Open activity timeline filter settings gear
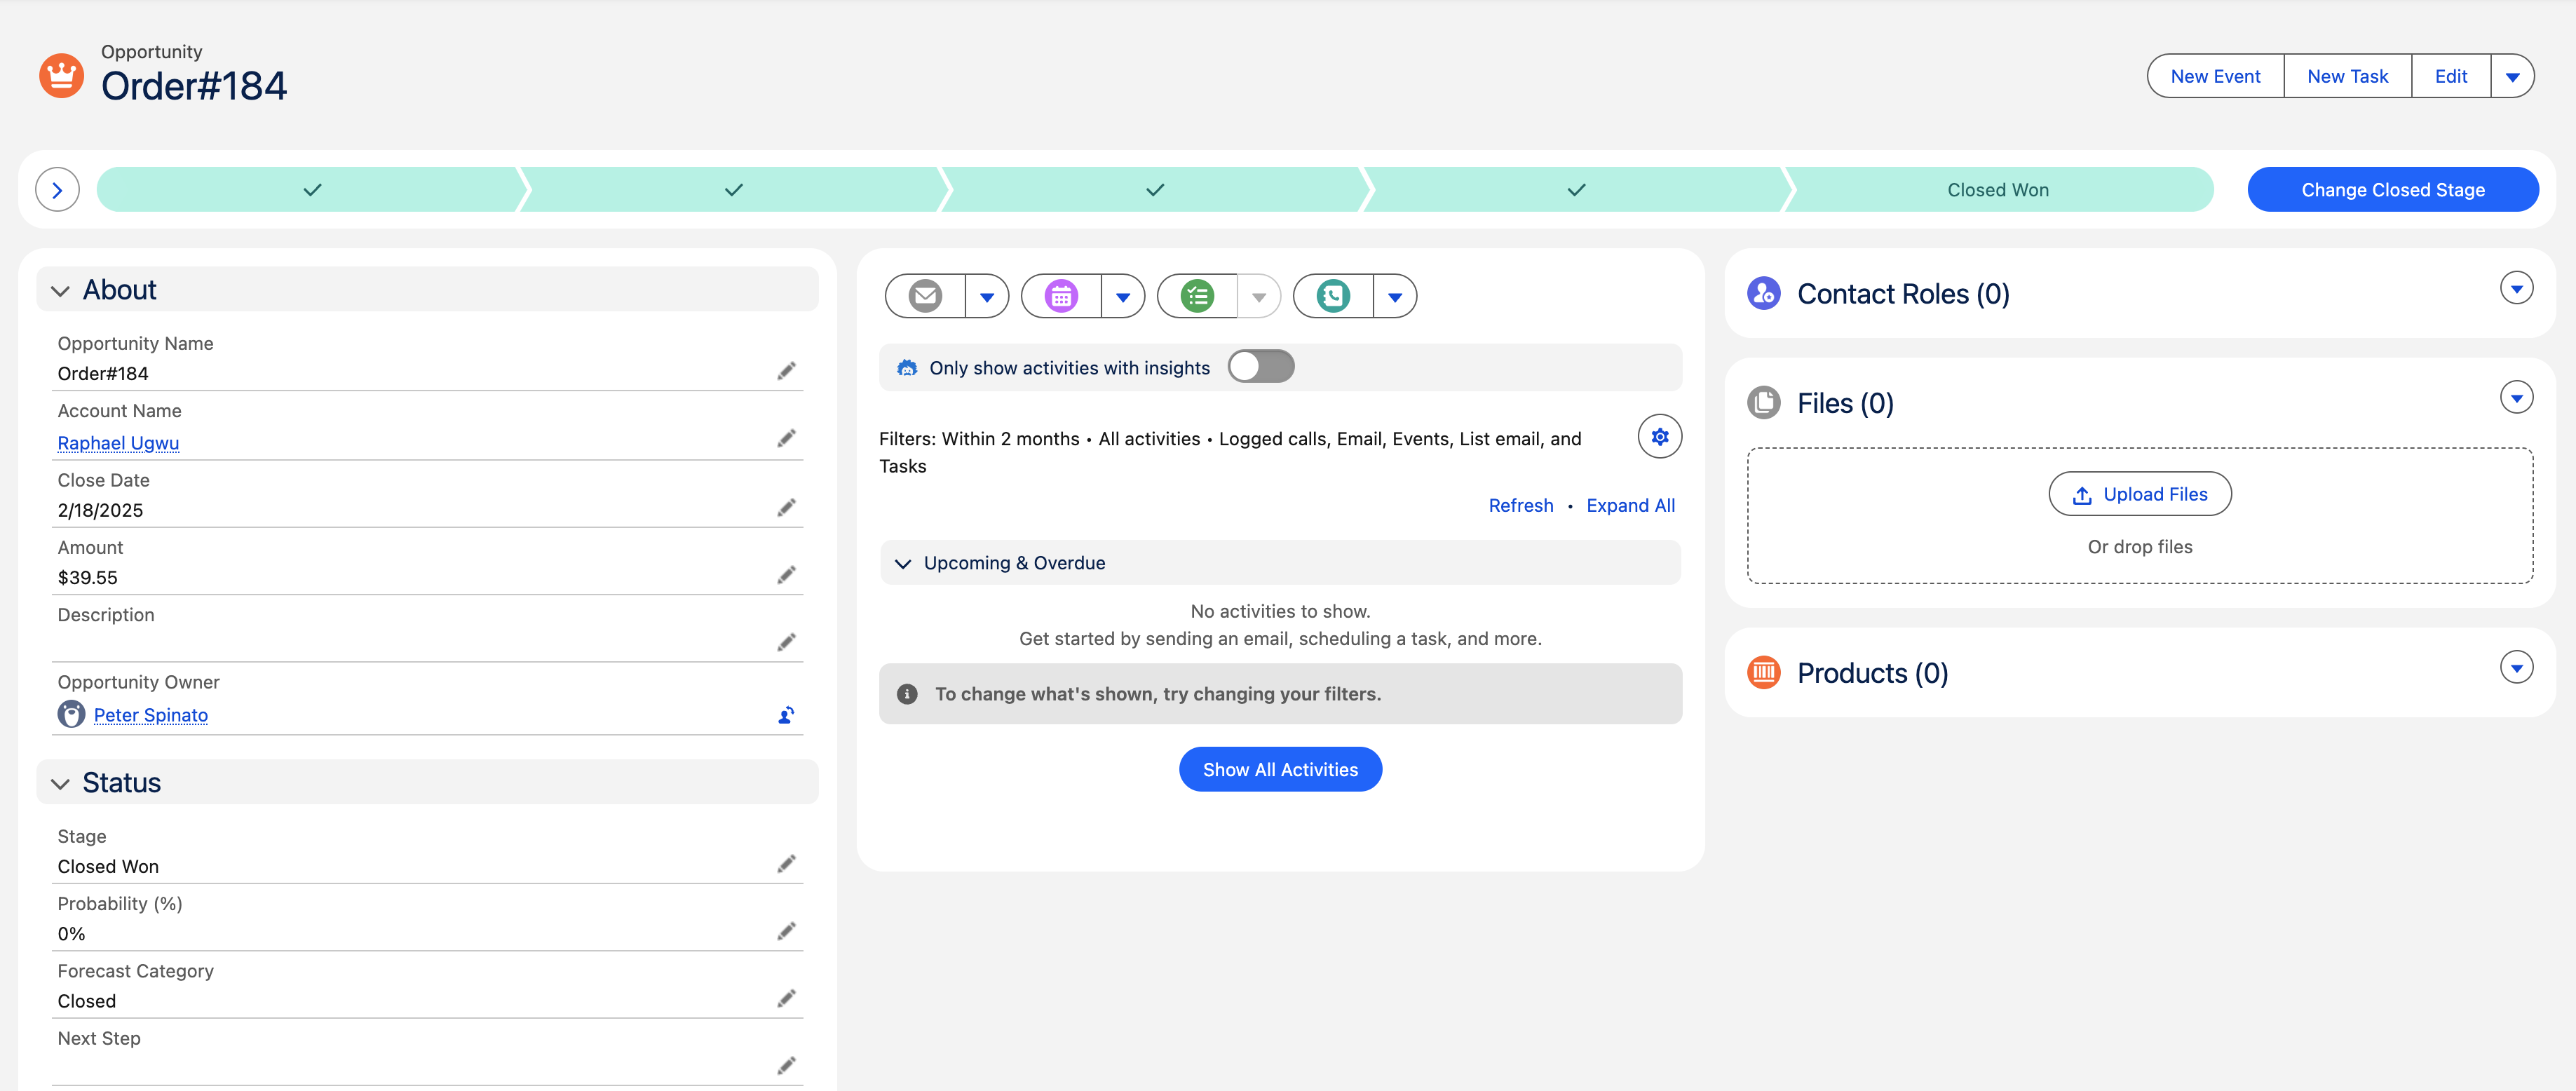The width and height of the screenshot is (2576, 1091). tap(1659, 436)
